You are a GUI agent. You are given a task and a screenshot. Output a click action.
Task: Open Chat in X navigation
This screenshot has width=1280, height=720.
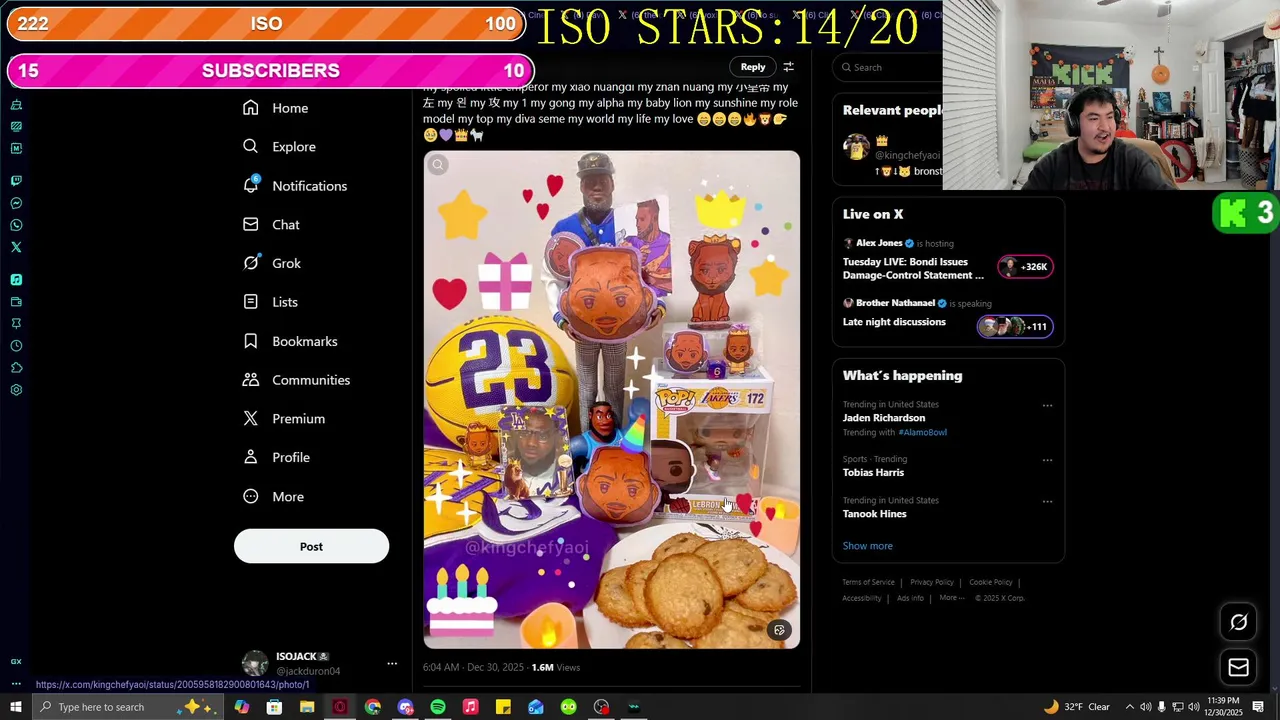[271, 225]
